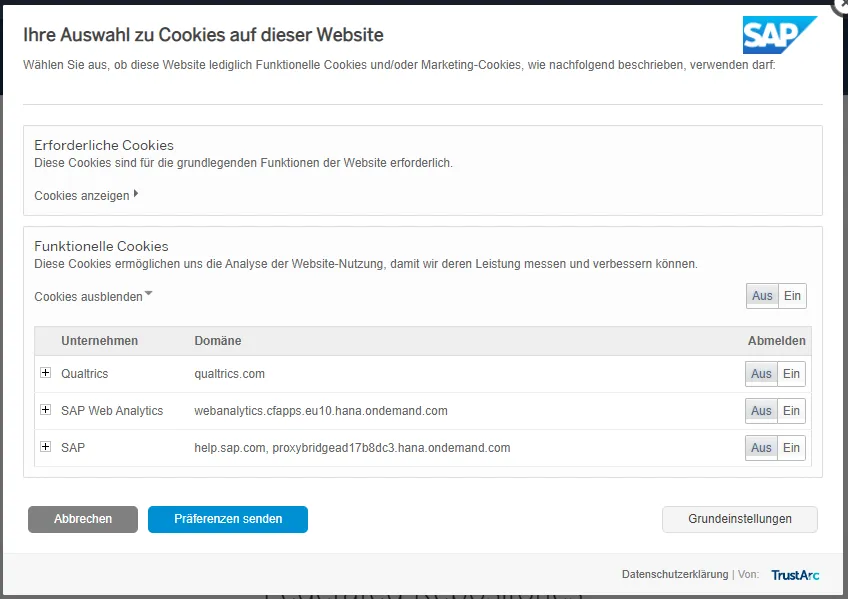Screen dimensions: 848x599
Task: Click the Unternehmen column header
Action: [x=99, y=341]
